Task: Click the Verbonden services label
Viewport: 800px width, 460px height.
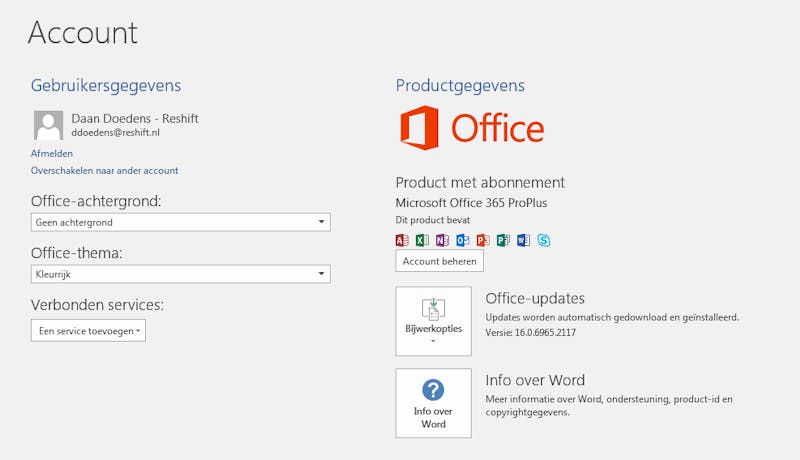Action: (97, 304)
